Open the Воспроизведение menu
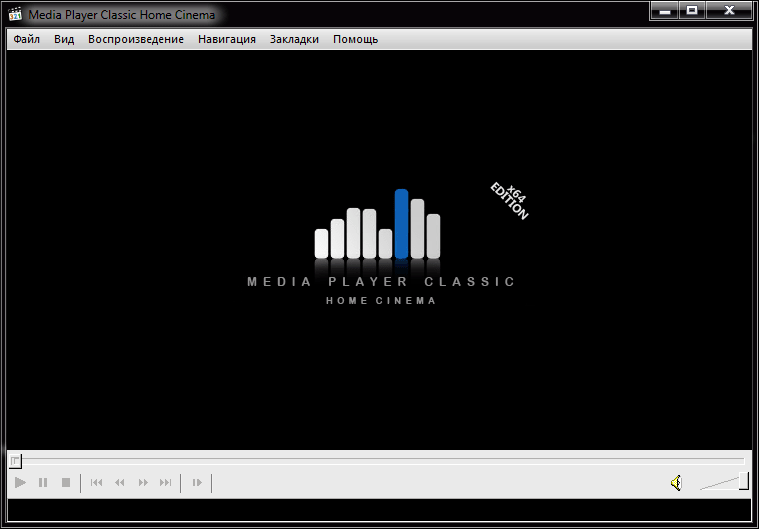This screenshot has height=529, width=759. [136, 39]
